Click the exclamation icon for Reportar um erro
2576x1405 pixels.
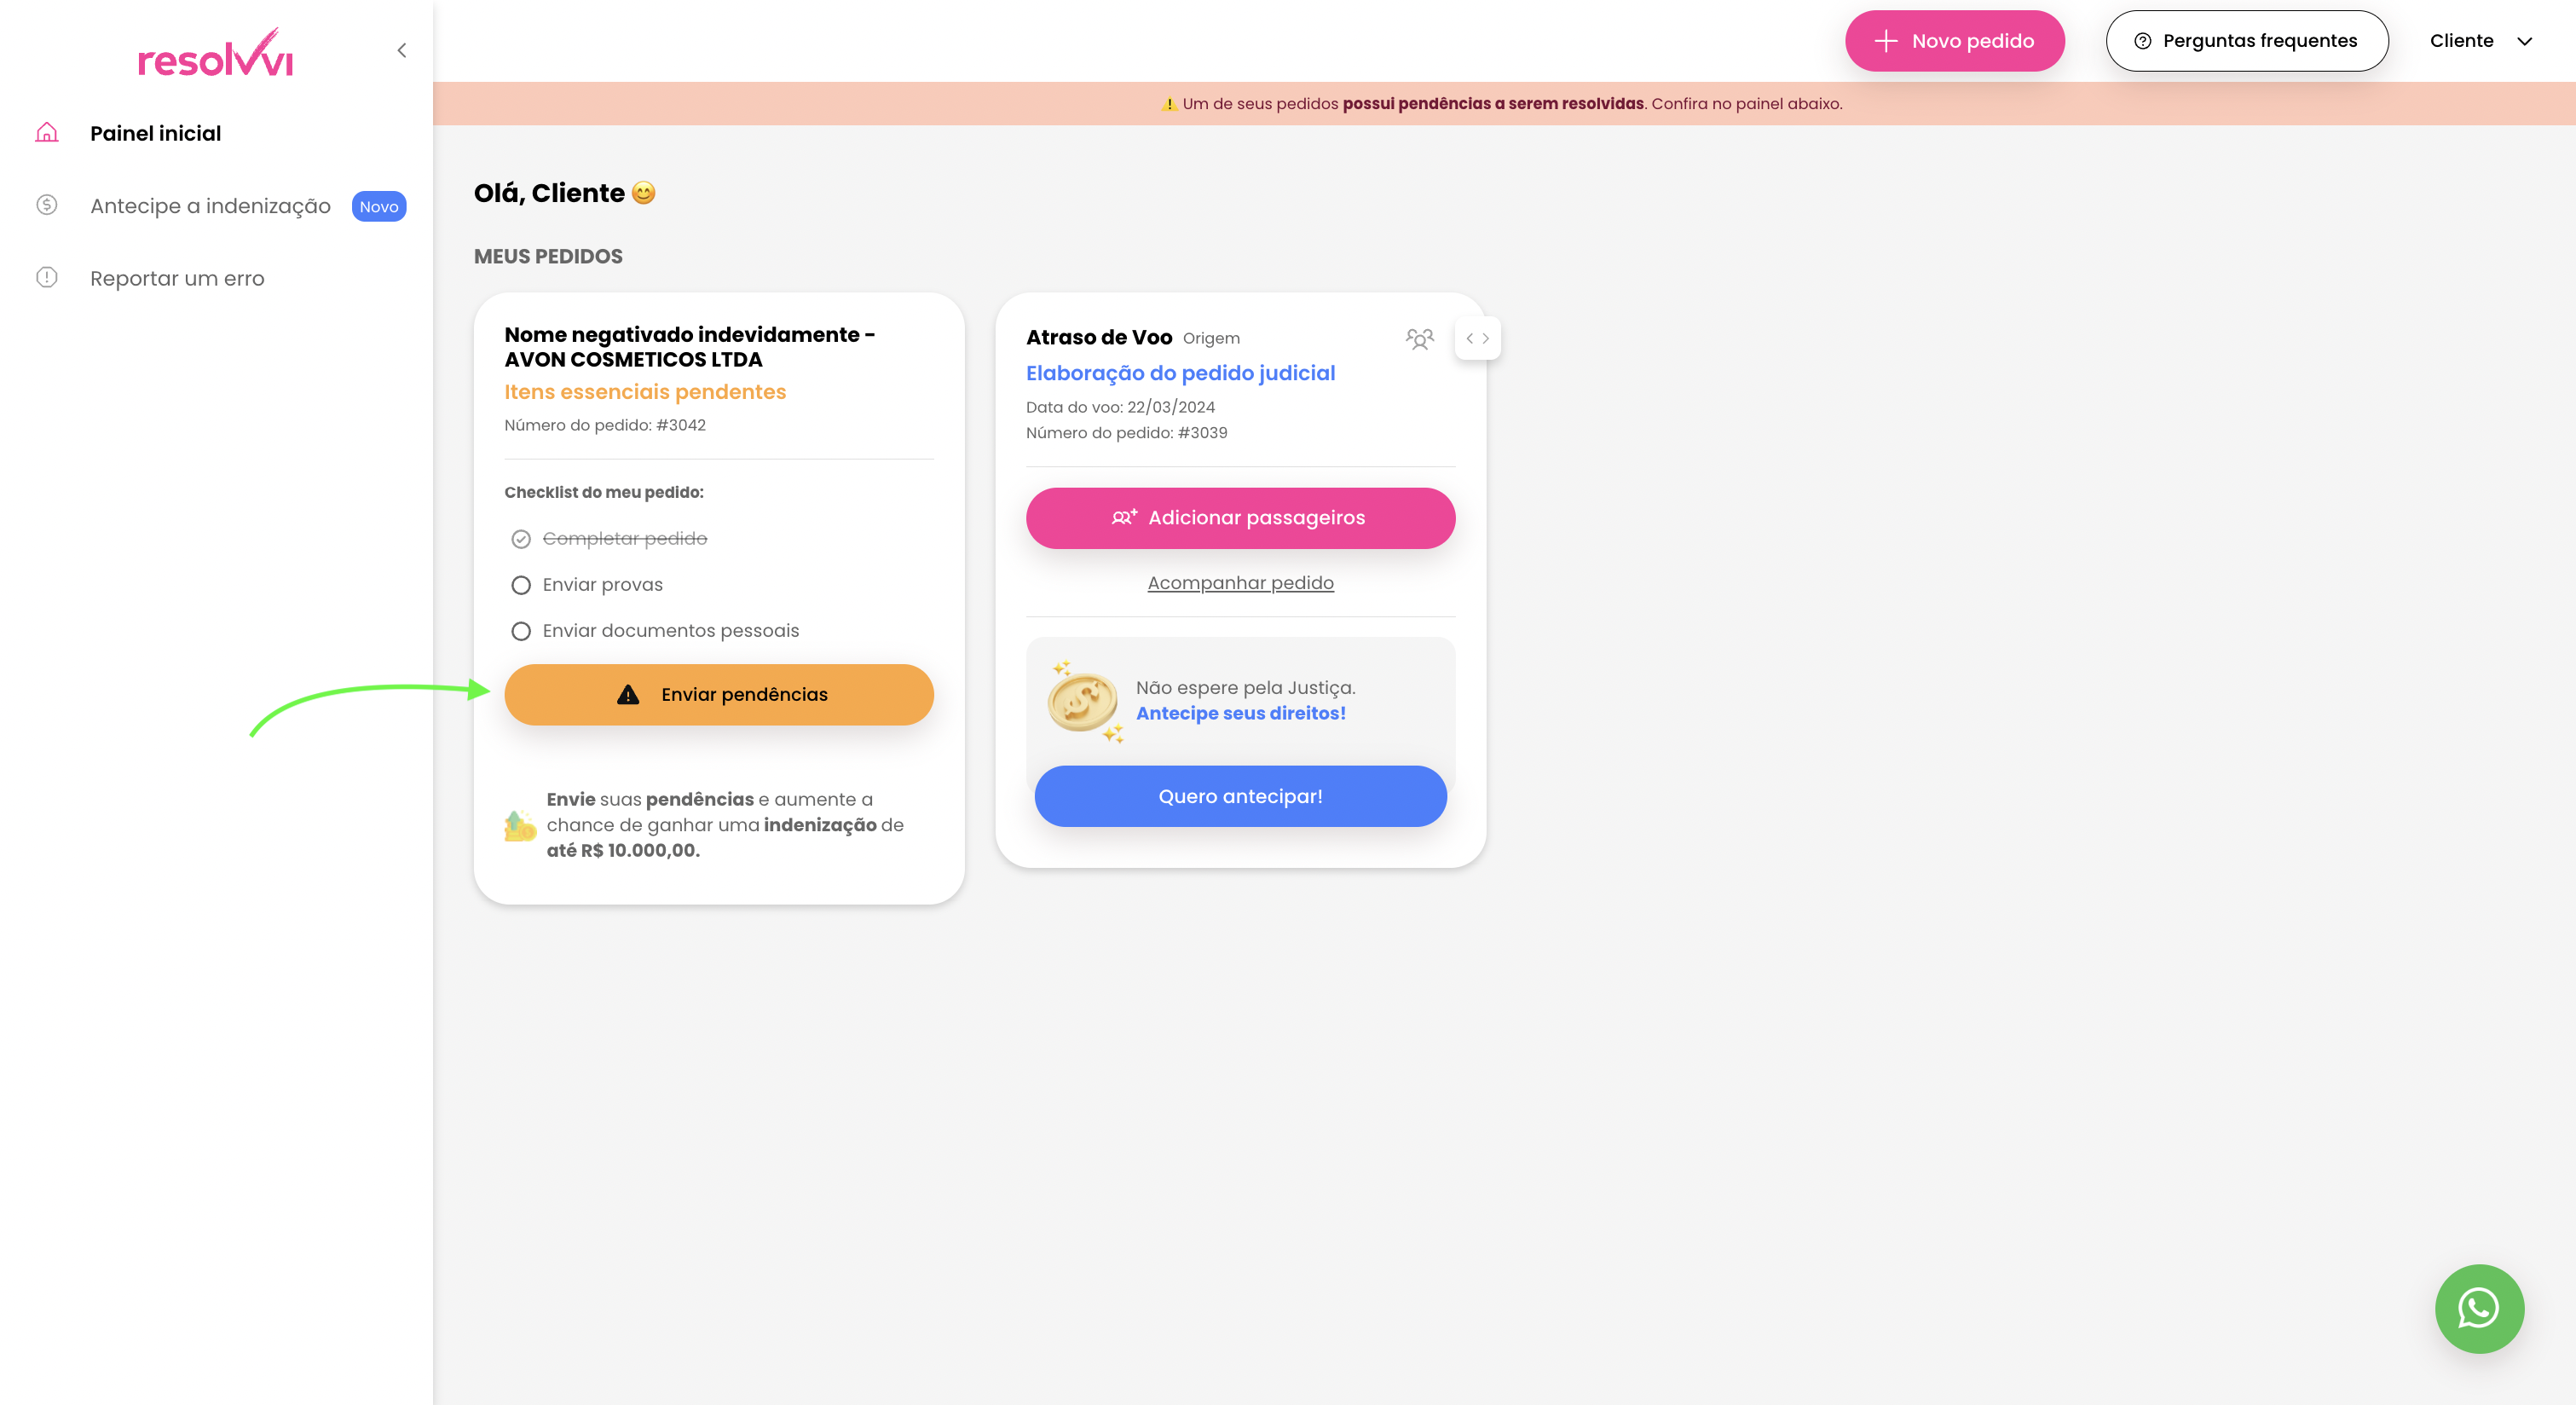click(47, 278)
